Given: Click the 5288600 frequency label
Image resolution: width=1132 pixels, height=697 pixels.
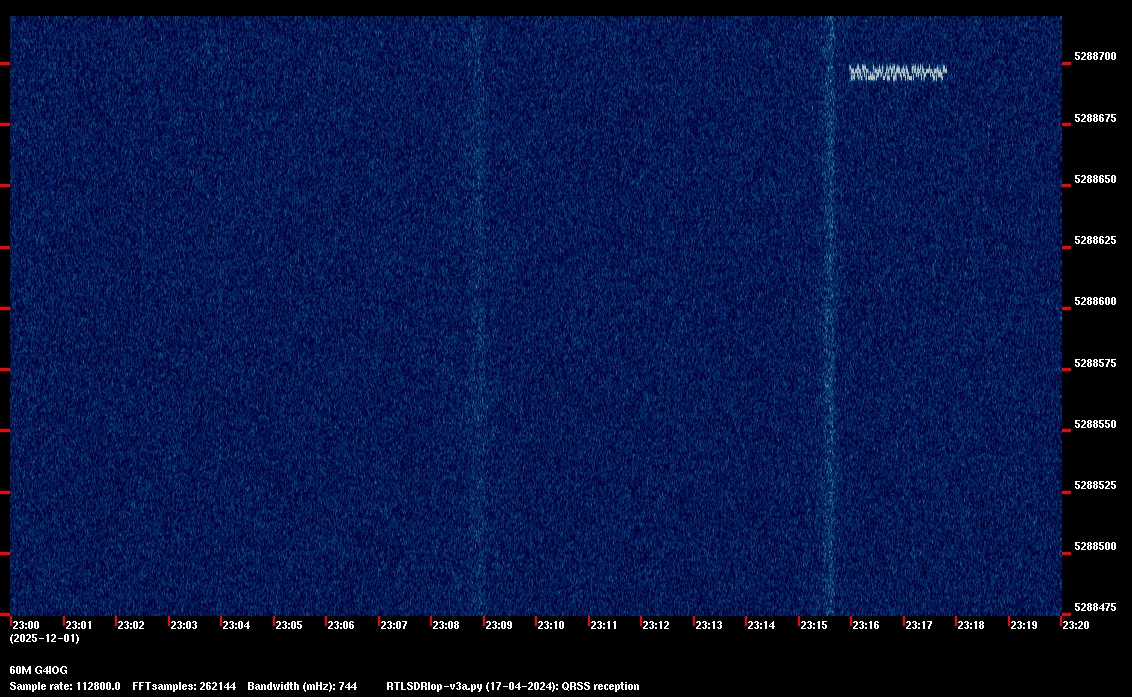Looking at the screenshot, I should tap(1095, 301).
